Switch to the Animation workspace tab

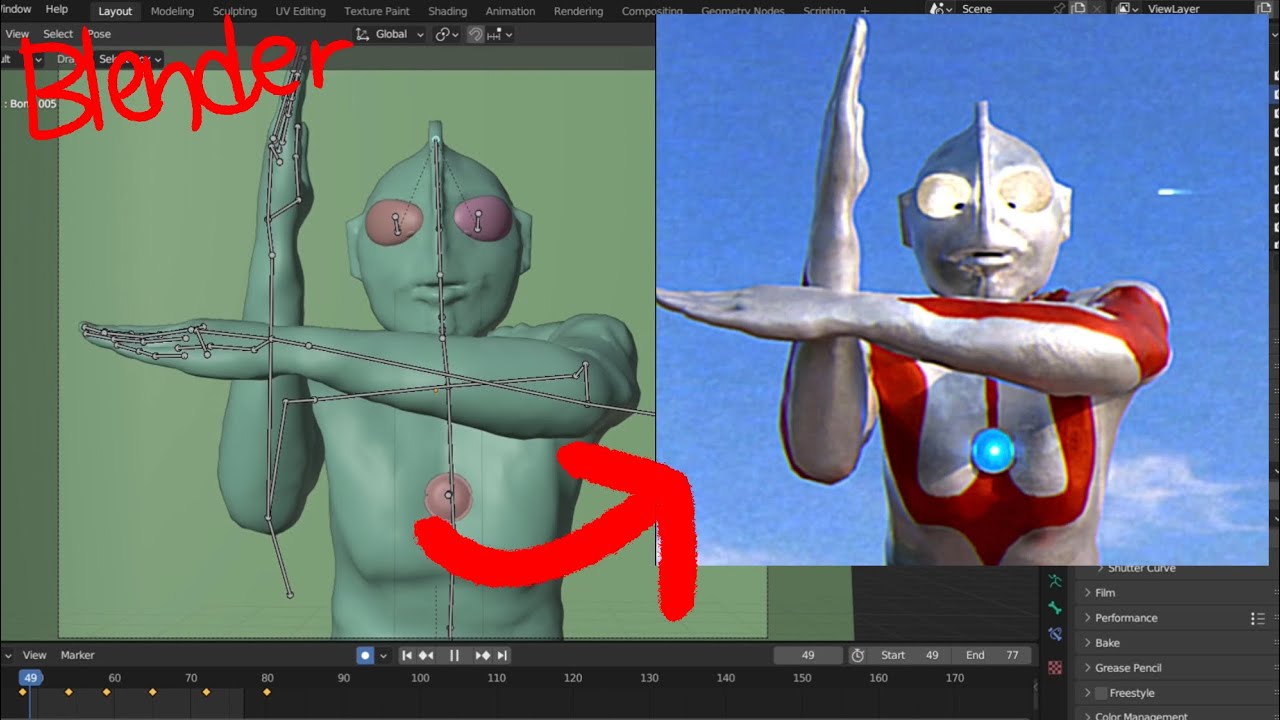point(510,11)
